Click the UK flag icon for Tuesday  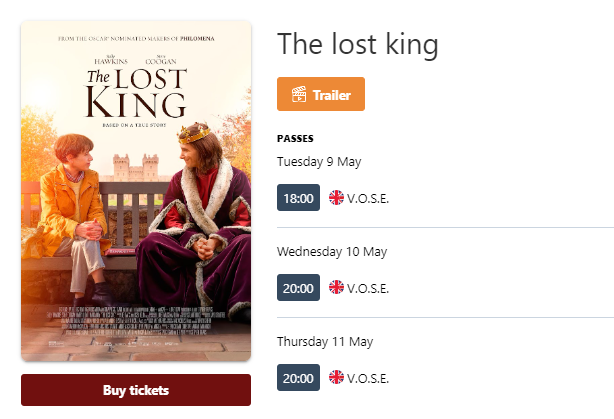[336, 198]
